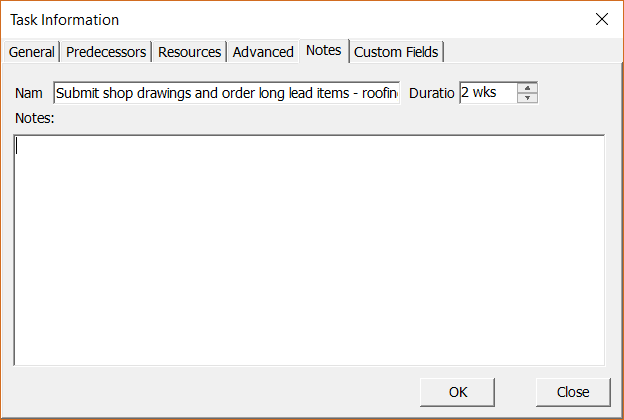
Task: Close the Task Information dialog with X
Action: point(602,19)
